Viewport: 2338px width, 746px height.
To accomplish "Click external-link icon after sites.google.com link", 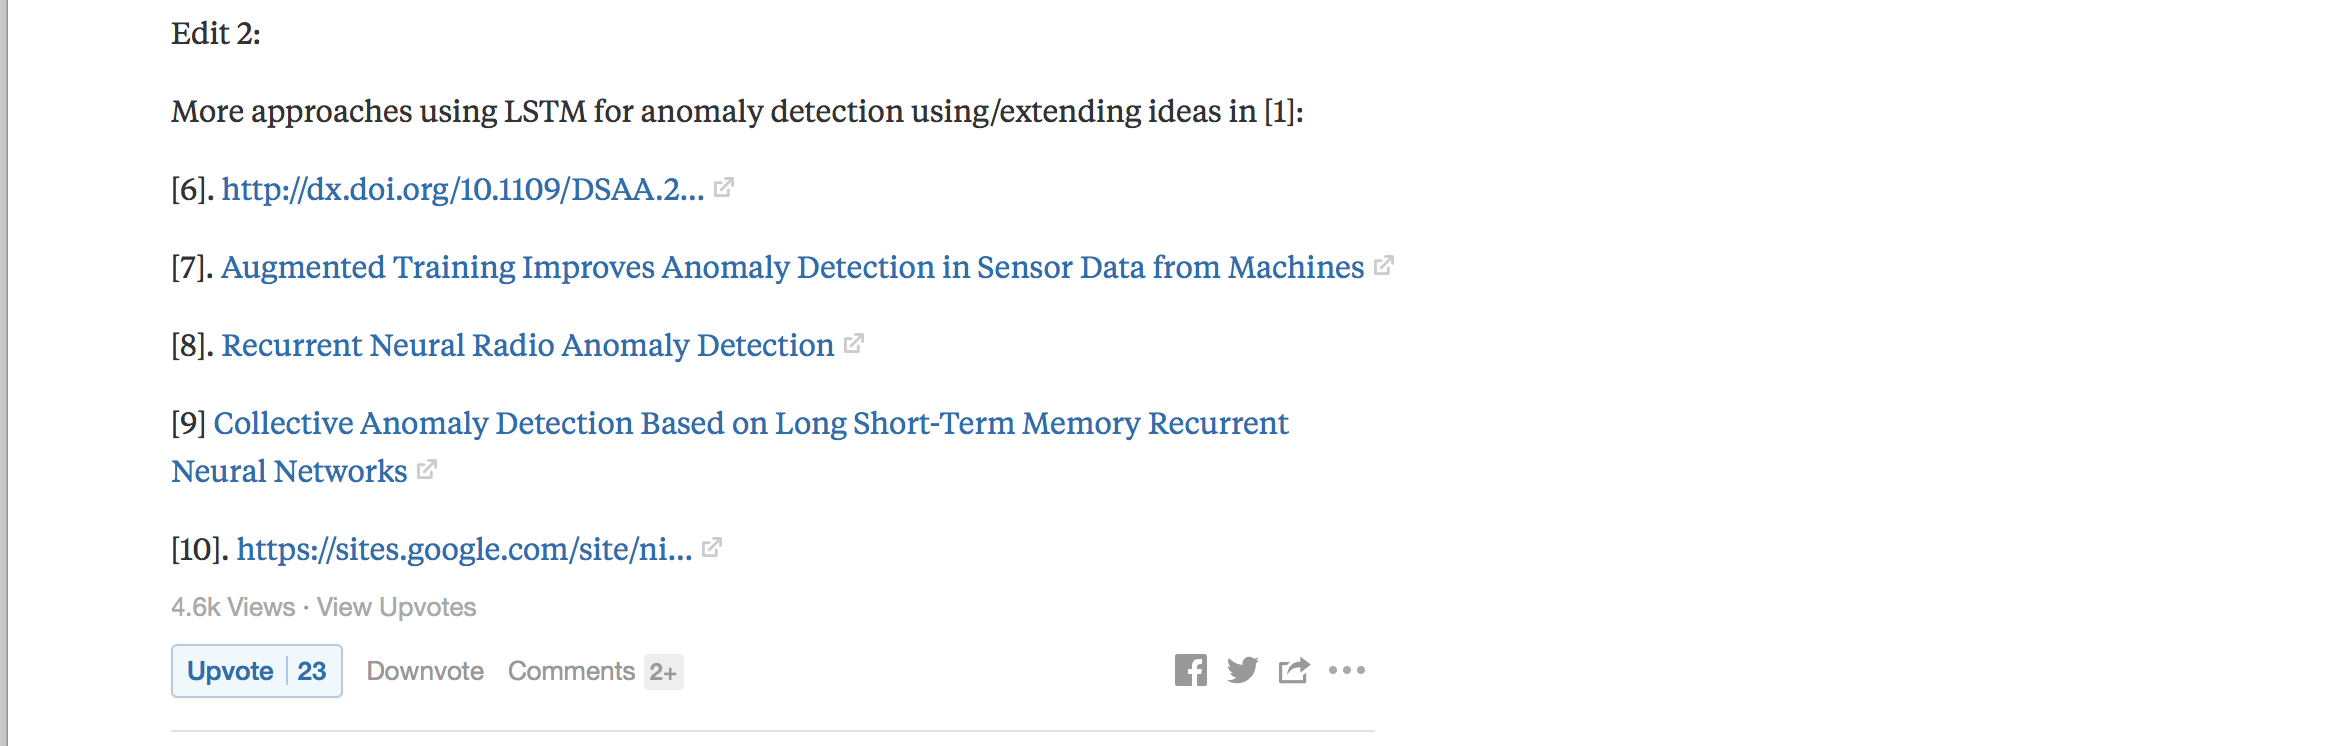I will (712, 547).
